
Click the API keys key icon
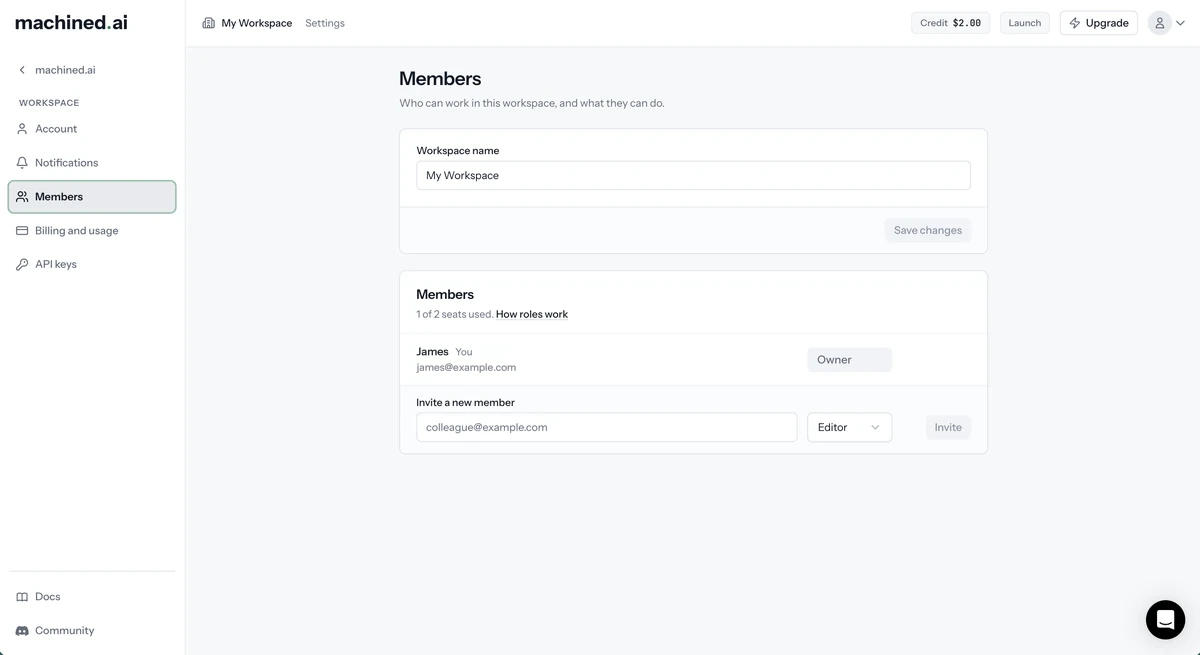pyautogui.click(x=22, y=265)
